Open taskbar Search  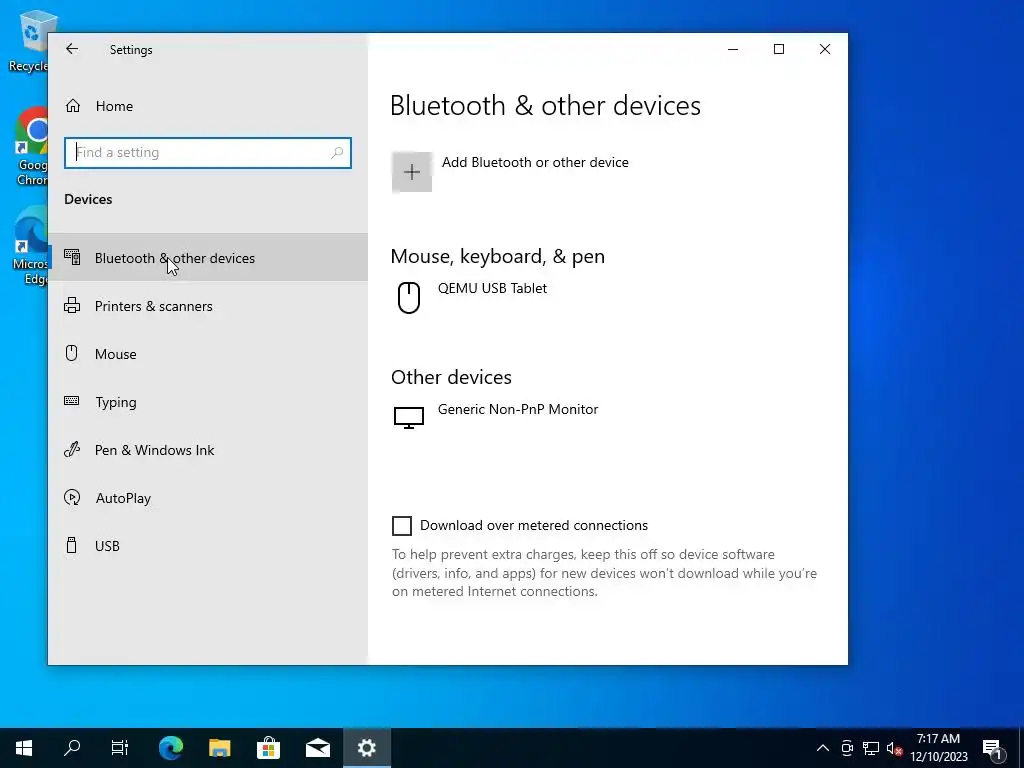(72, 748)
